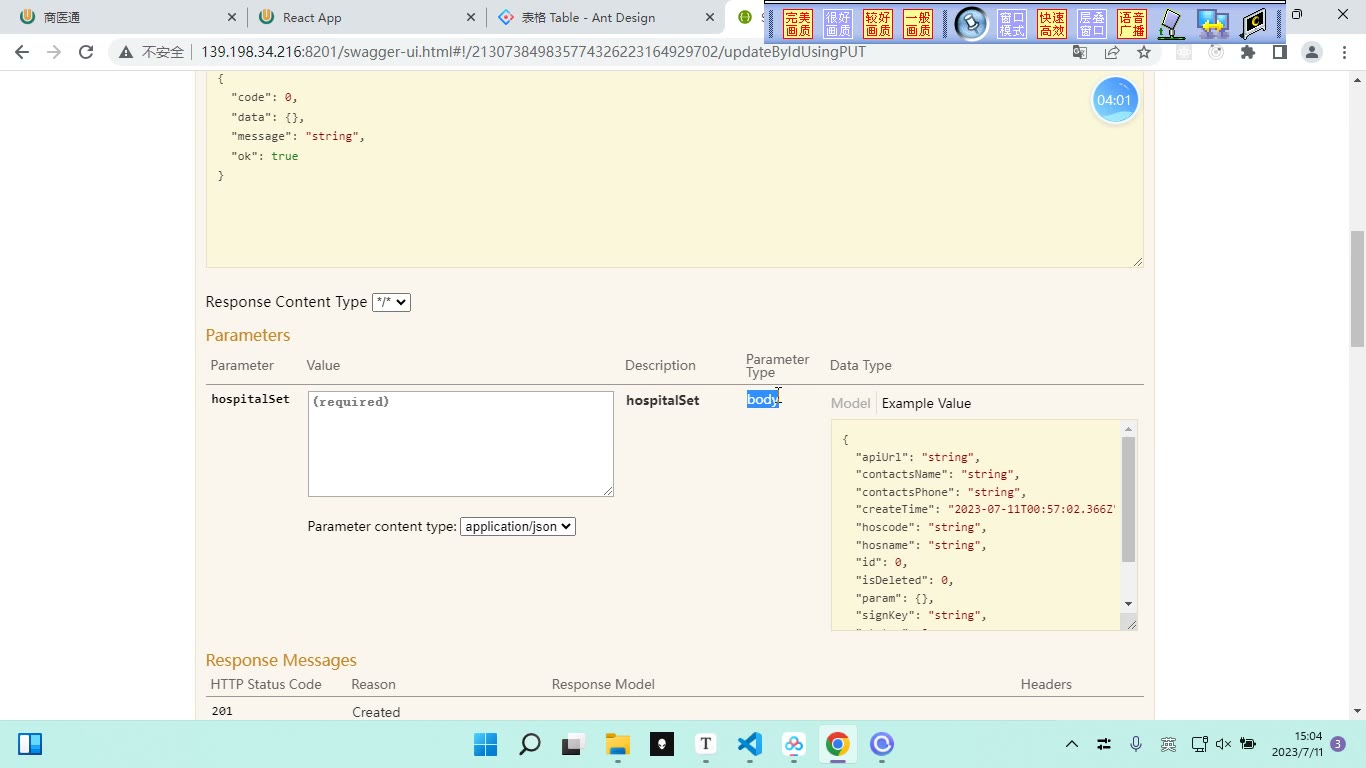The image size is (1366, 768).
Task: Click the address bar URL
Action: tap(533, 52)
